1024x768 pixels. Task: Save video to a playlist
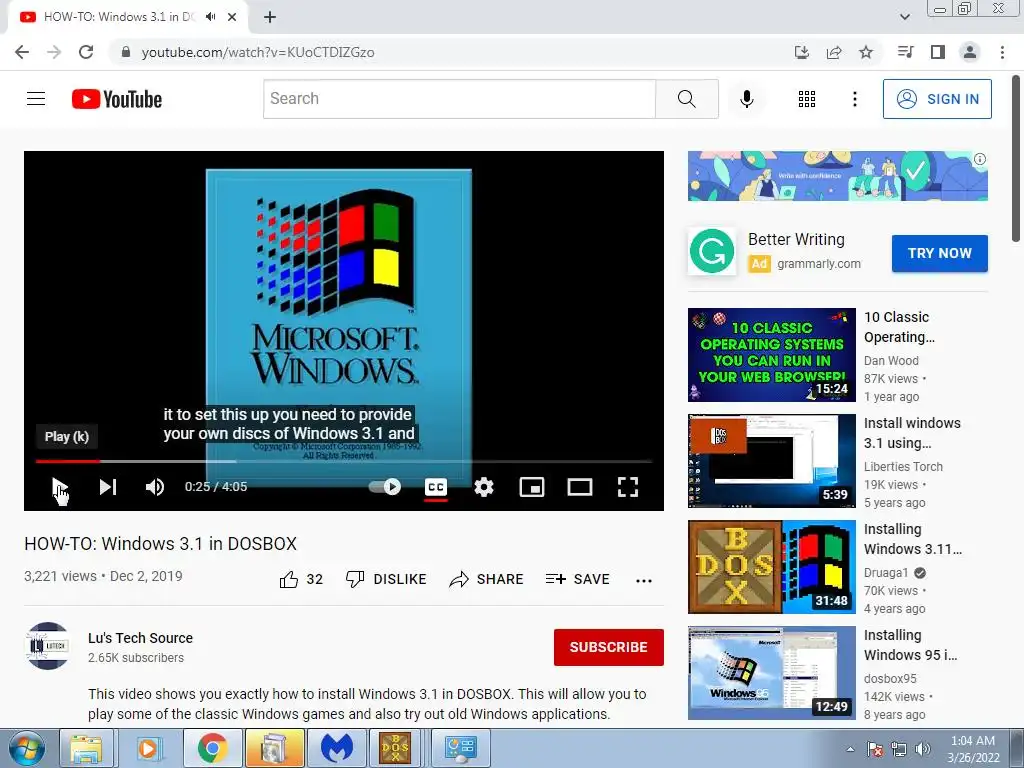coord(578,579)
